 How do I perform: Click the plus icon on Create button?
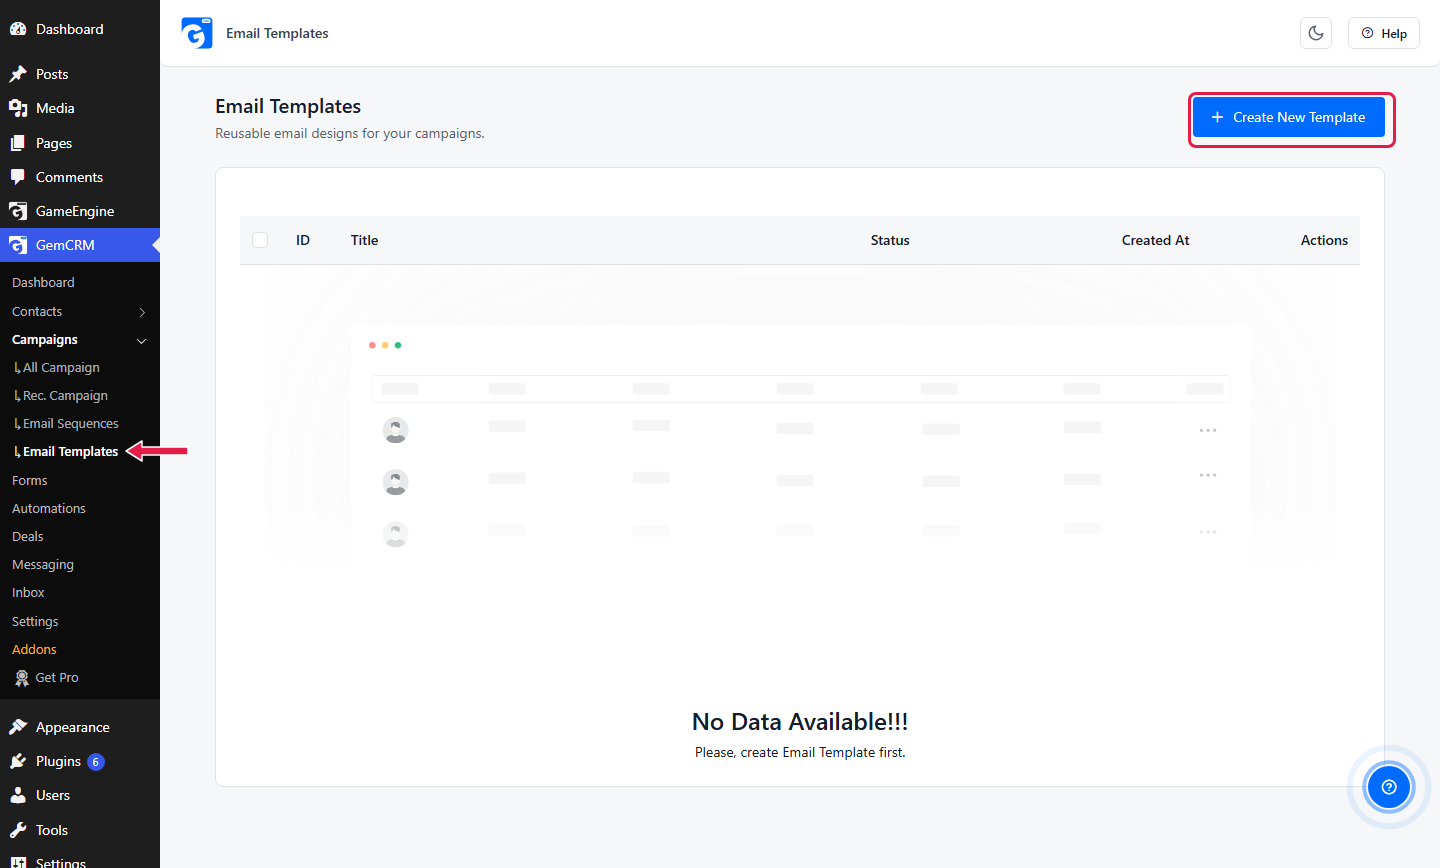[x=1217, y=117]
